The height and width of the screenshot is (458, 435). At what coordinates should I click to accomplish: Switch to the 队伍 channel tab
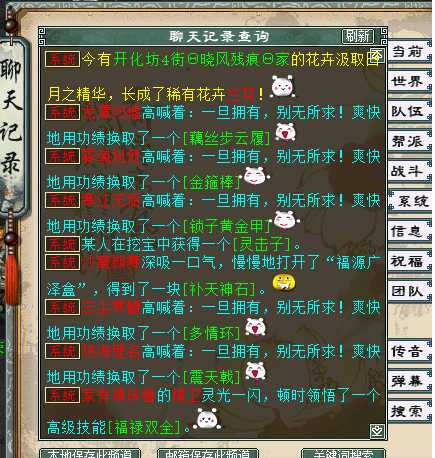[407, 111]
